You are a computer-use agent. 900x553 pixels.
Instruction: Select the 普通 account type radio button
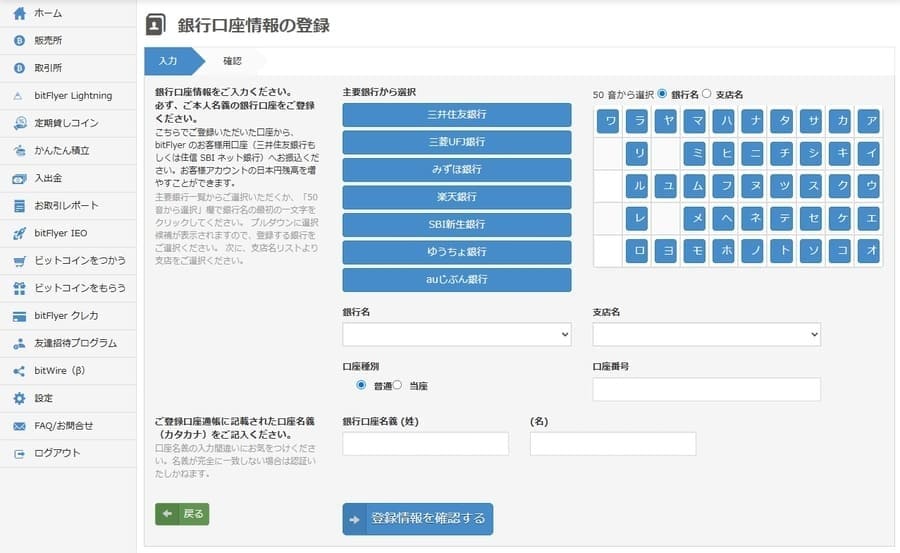coord(361,385)
